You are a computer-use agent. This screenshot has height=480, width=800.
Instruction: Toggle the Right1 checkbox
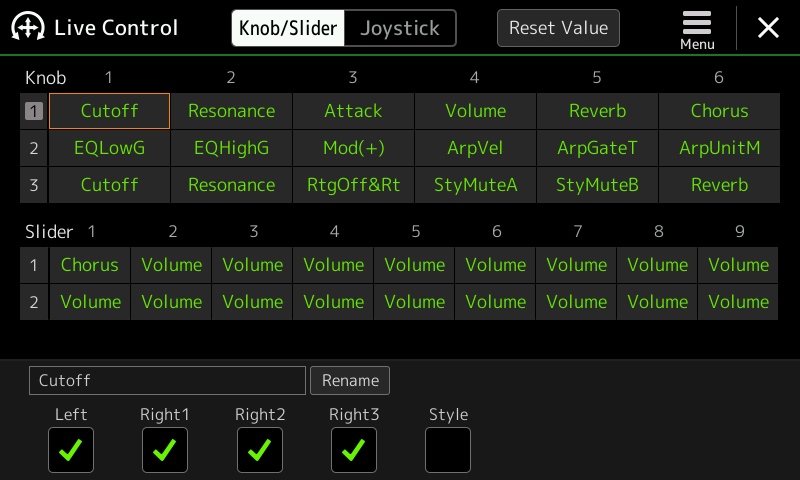165,450
